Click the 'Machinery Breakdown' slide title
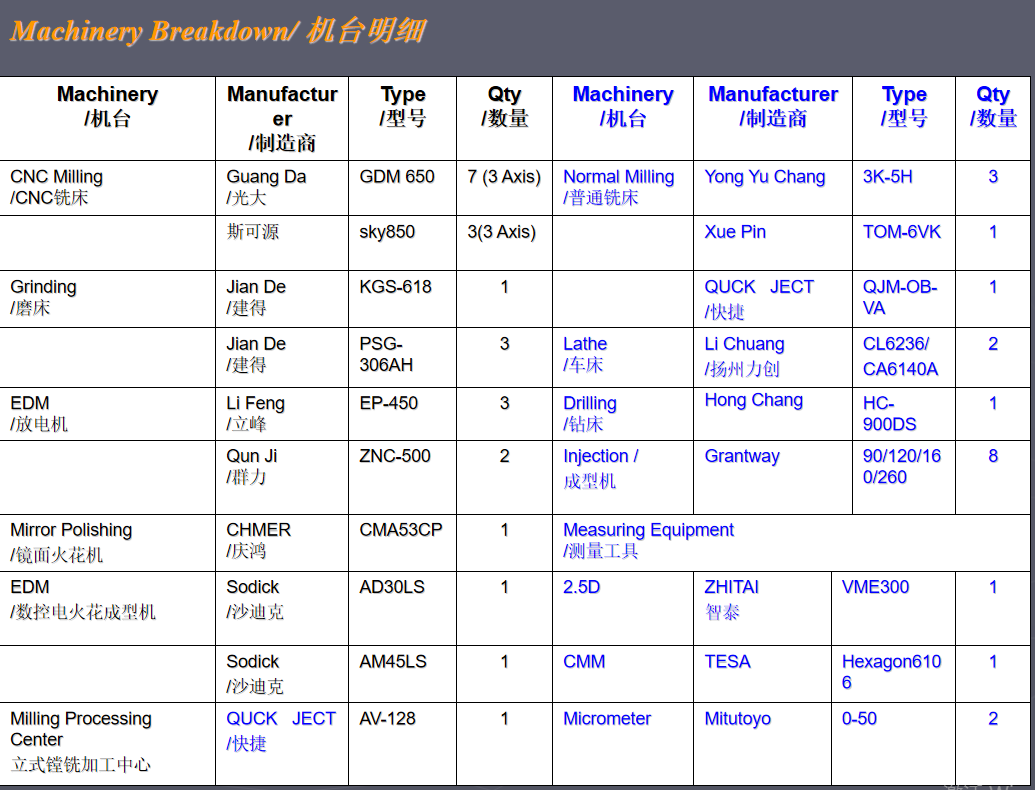The height and width of the screenshot is (790, 1035). pyautogui.click(x=218, y=31)
